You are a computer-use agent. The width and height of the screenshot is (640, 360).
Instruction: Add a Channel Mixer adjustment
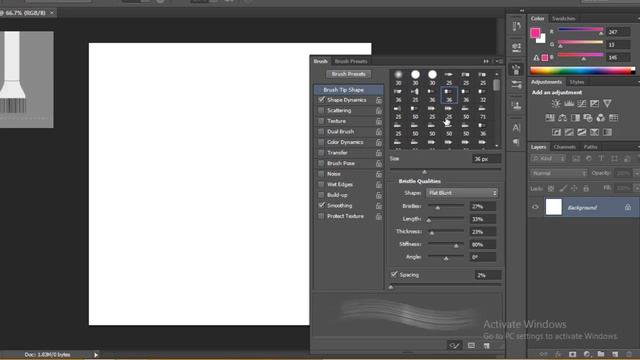(x=601, y=118)
